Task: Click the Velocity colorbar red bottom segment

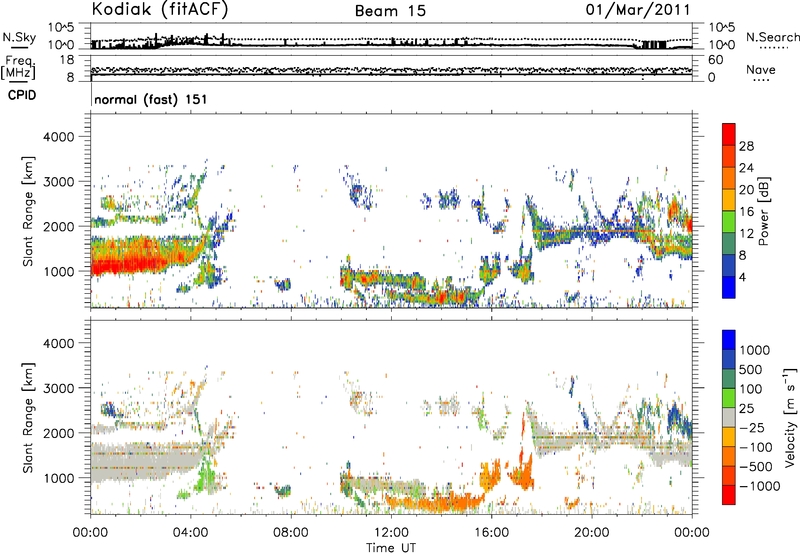Action: [x=729, y=495]
